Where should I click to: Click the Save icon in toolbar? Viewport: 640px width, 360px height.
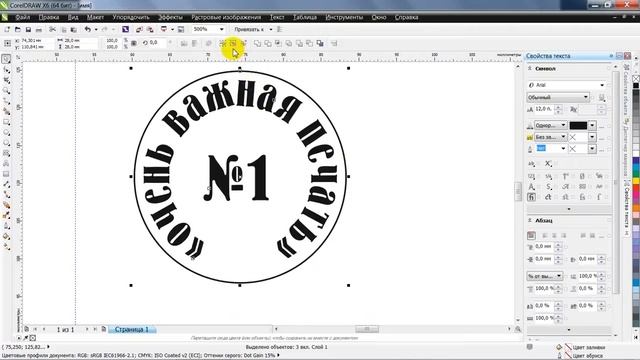point(28,29)
